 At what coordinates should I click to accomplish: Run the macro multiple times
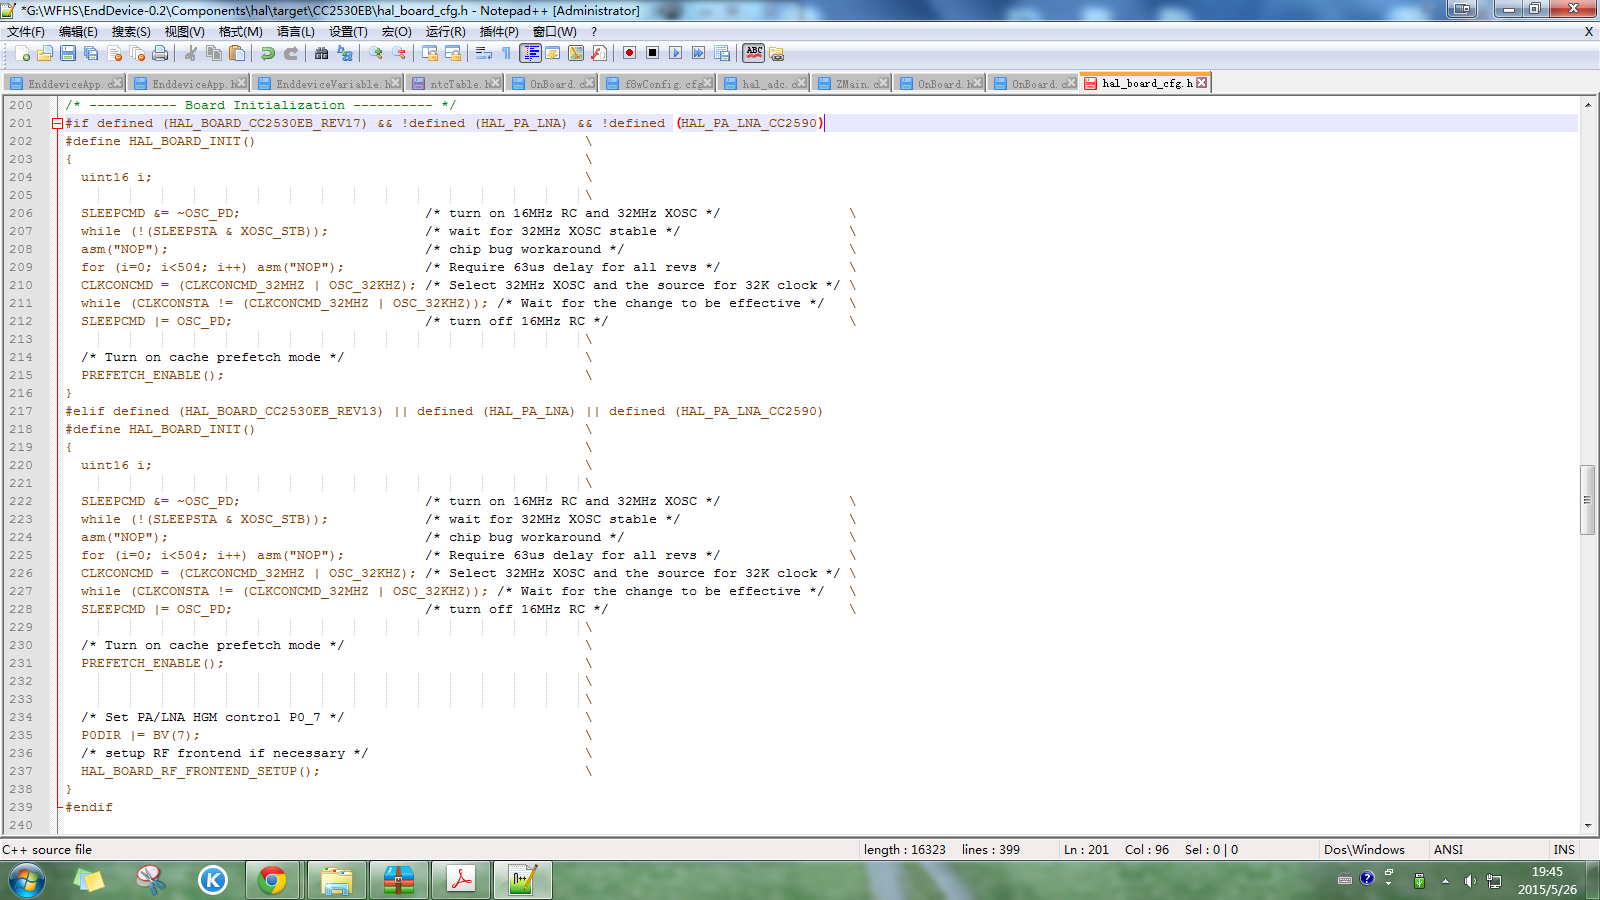[x=699, y=53]
